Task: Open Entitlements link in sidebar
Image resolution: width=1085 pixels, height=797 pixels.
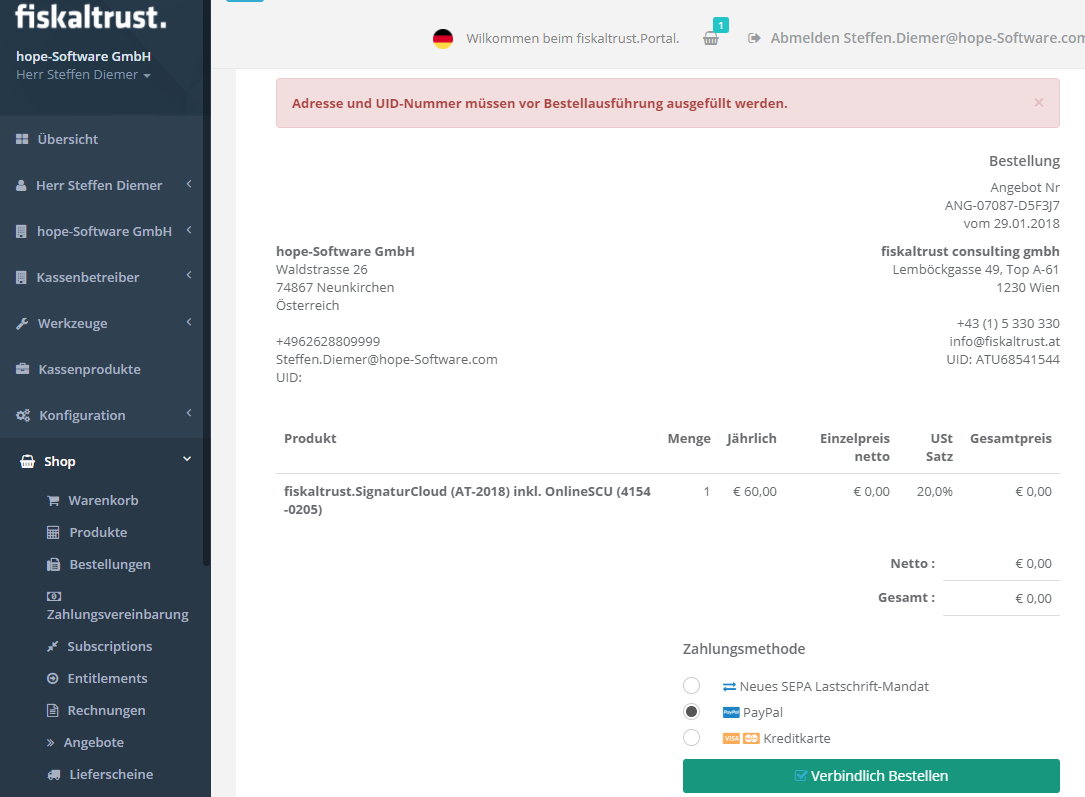Action: (x=107, y=679)
